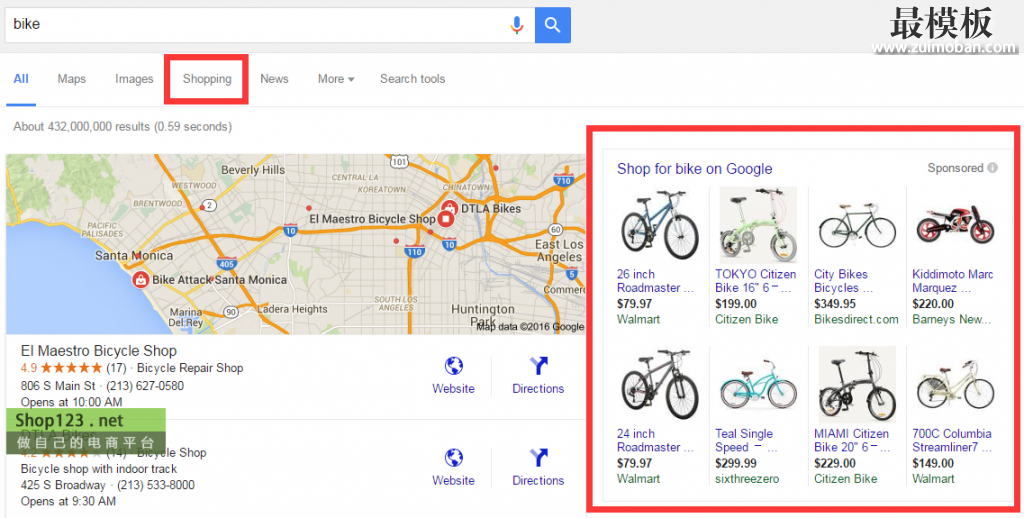Open 26 inch Roadmaster product link
This screenshot has width=1024, height=518.
click(654, 281)
